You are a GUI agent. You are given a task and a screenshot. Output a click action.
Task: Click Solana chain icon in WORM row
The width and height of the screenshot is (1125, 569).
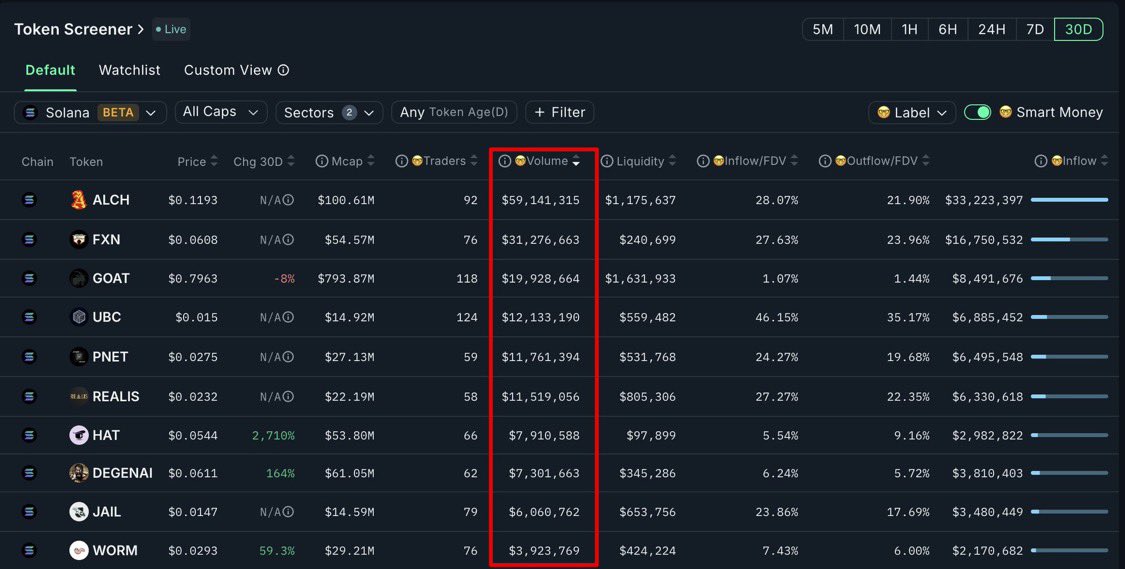[x=29, y=550]
